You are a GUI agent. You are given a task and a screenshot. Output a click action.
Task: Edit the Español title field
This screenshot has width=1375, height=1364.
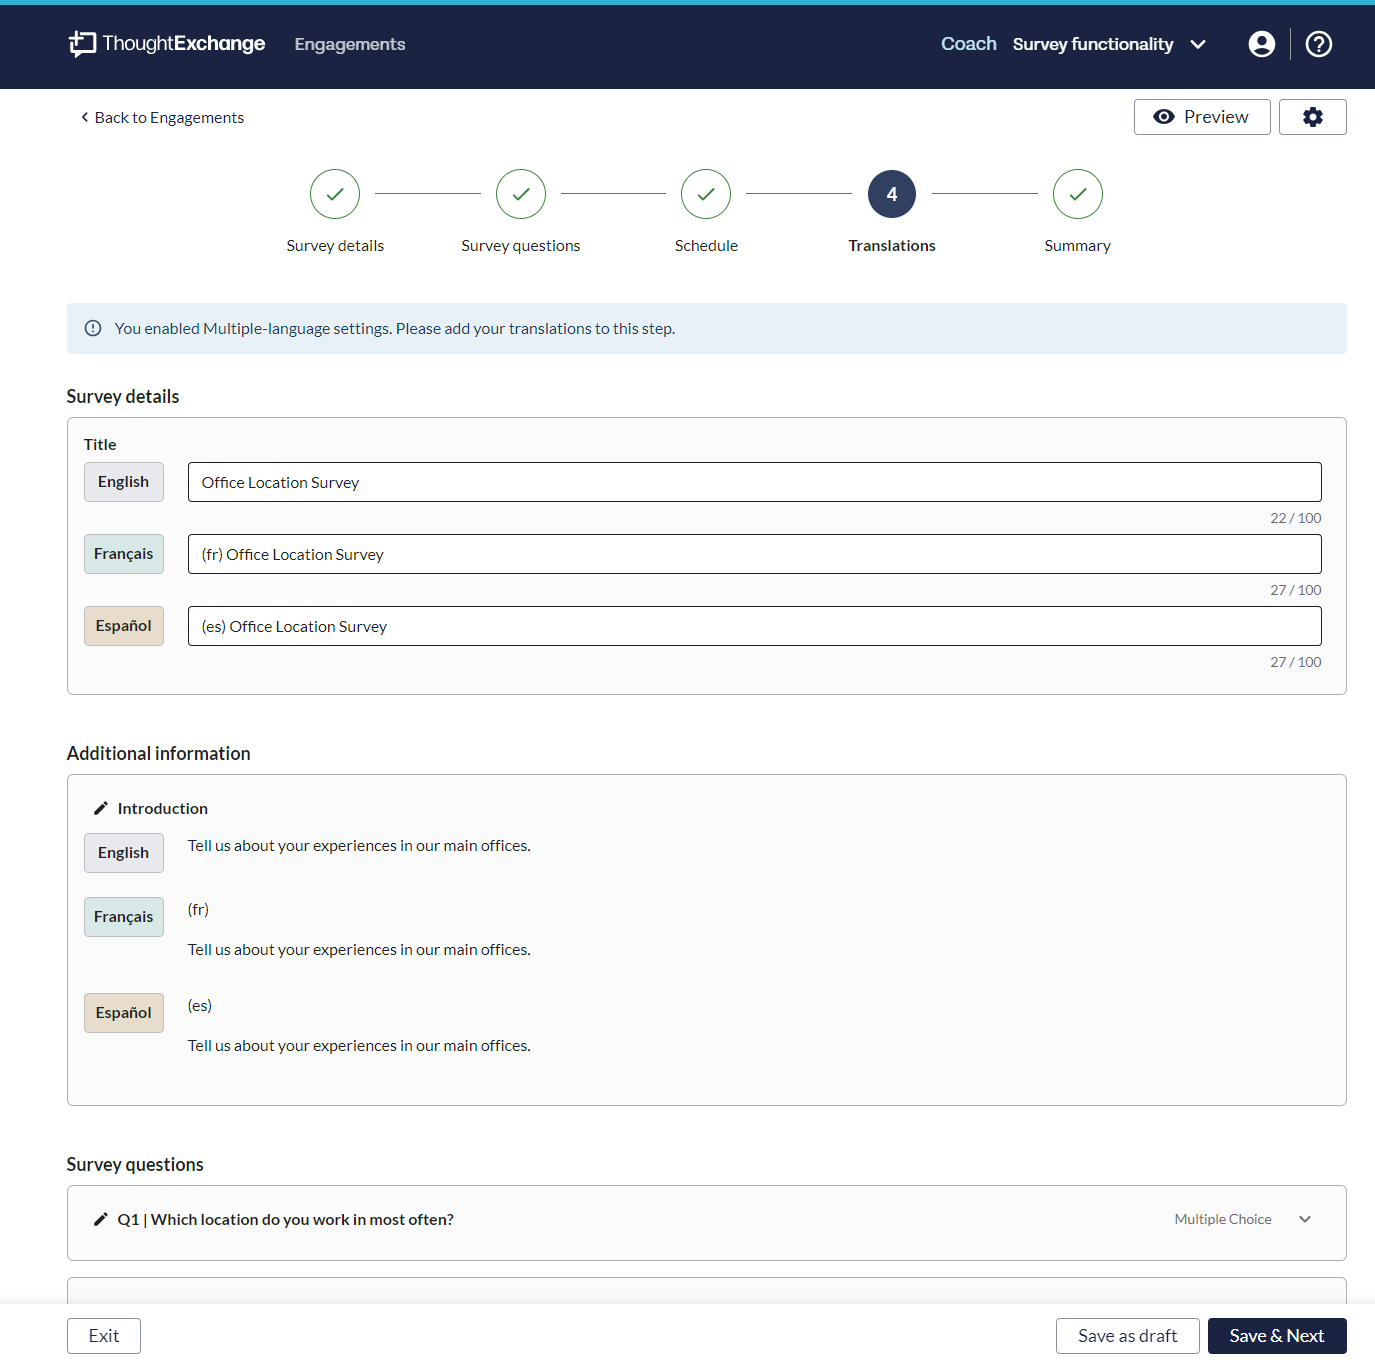(x=755, y=626)
